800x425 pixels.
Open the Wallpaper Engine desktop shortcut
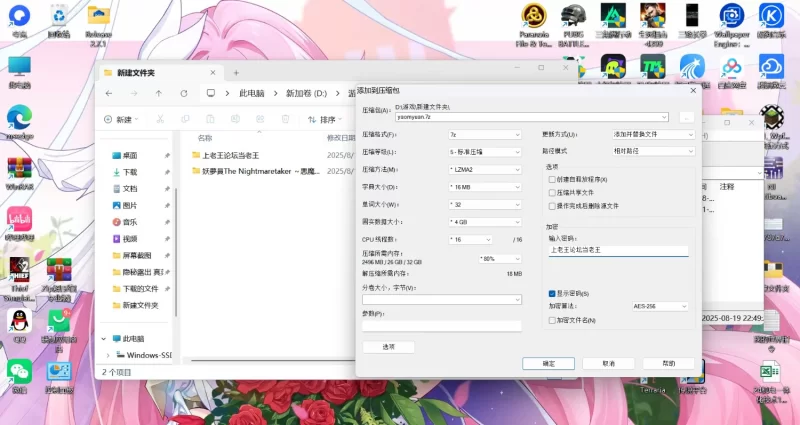click(732, 25)
